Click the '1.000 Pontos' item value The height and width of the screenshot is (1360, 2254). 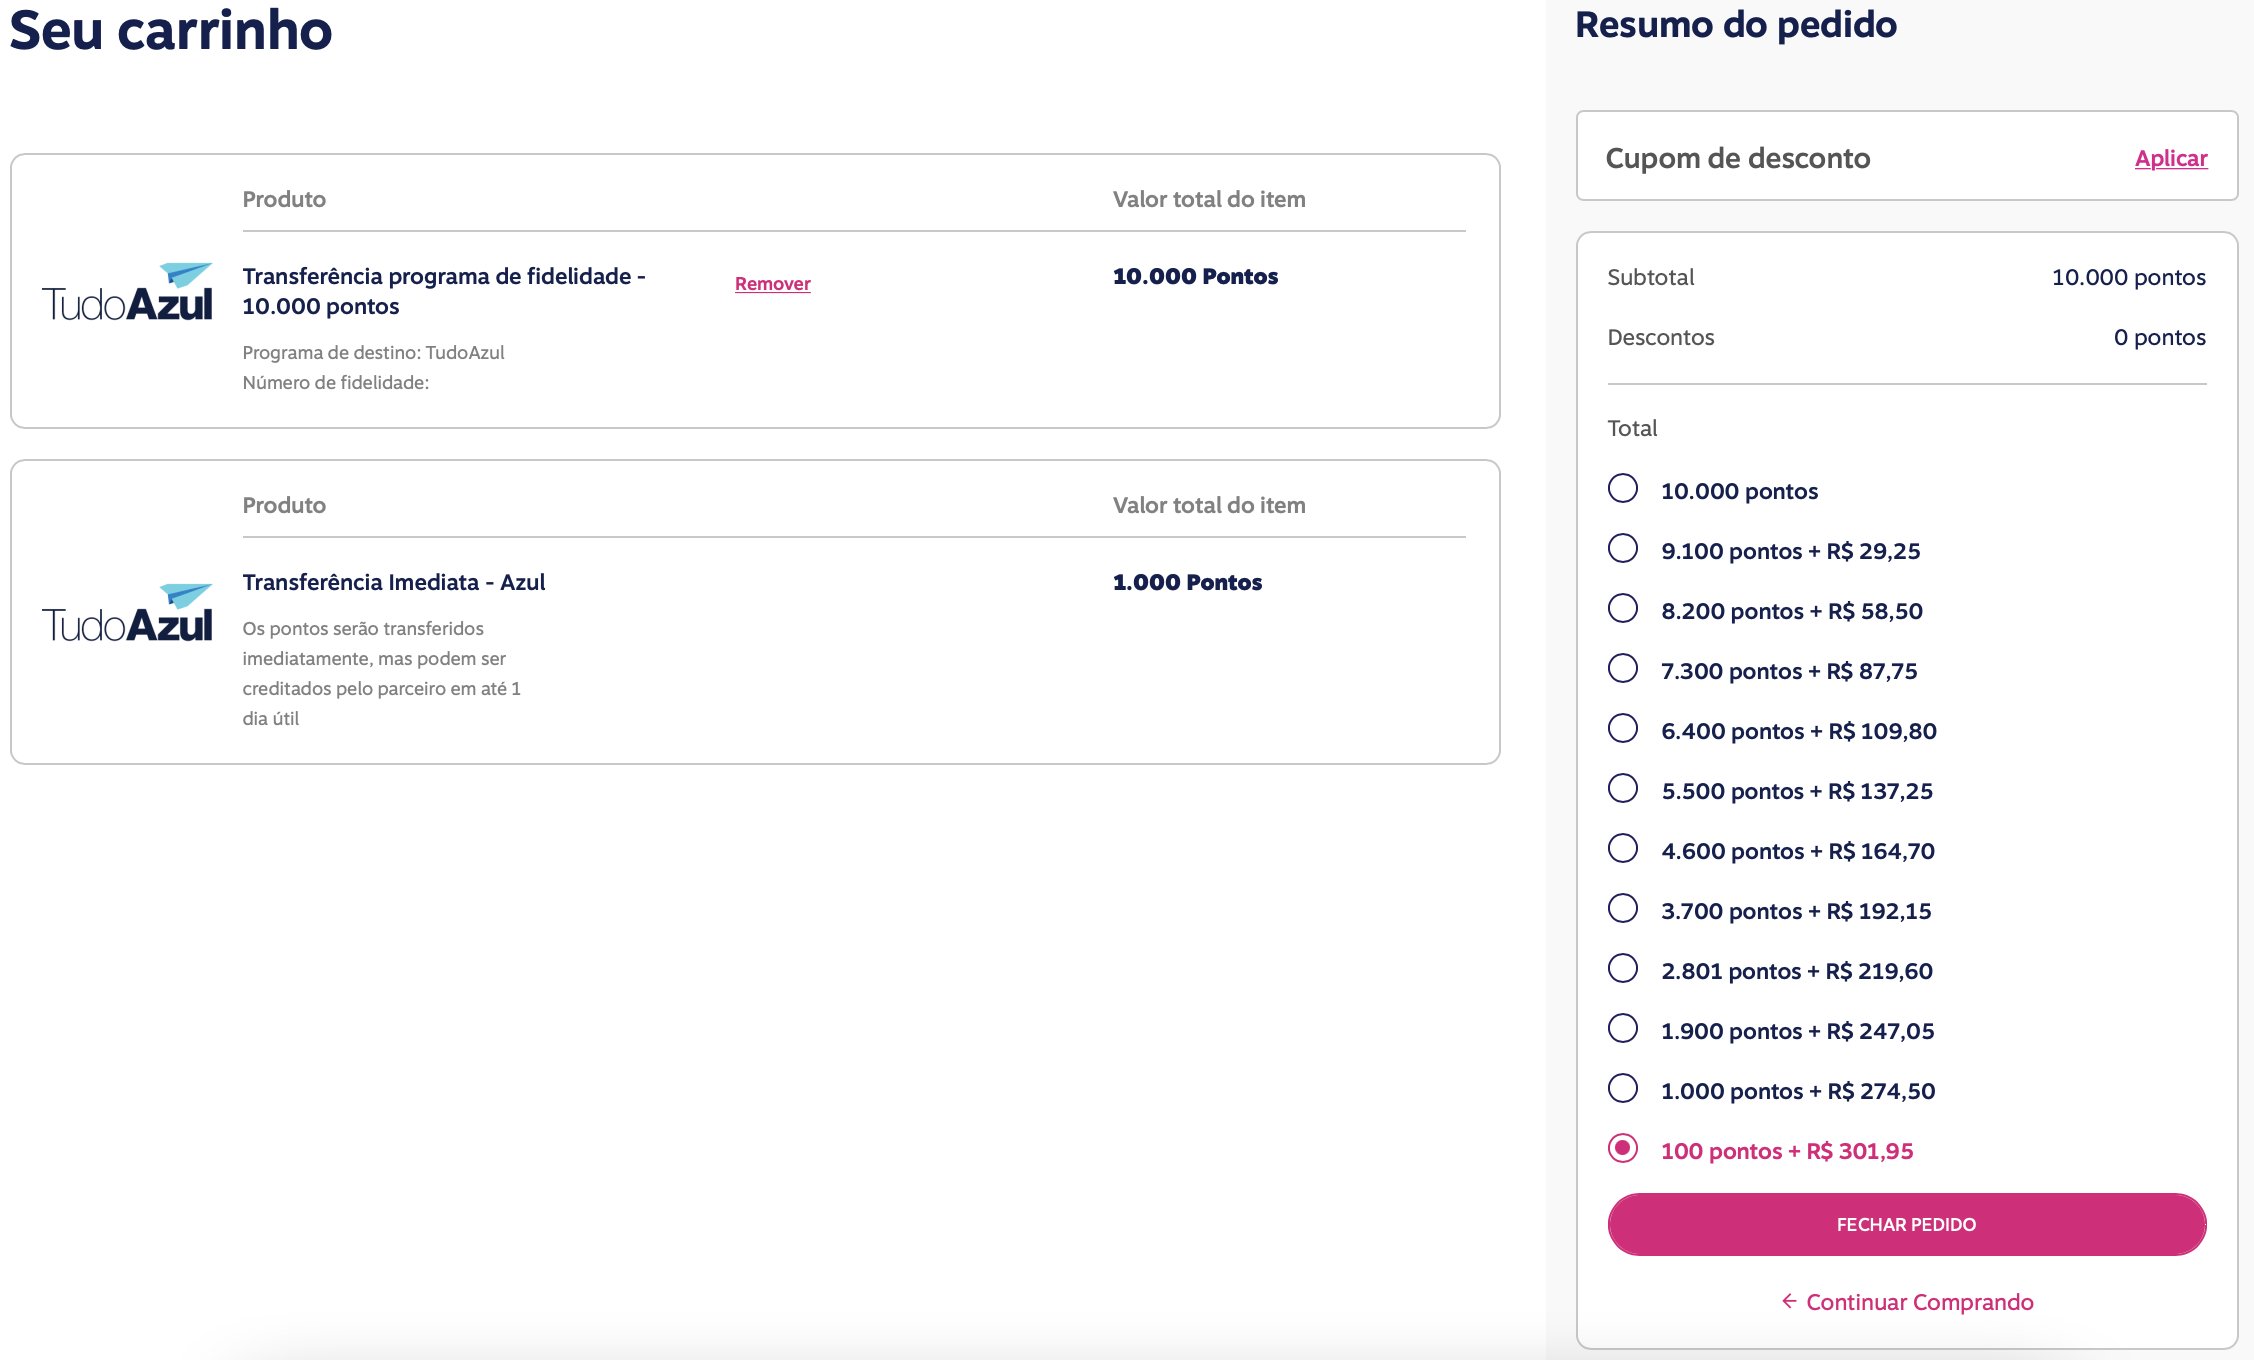[1187, 583]
